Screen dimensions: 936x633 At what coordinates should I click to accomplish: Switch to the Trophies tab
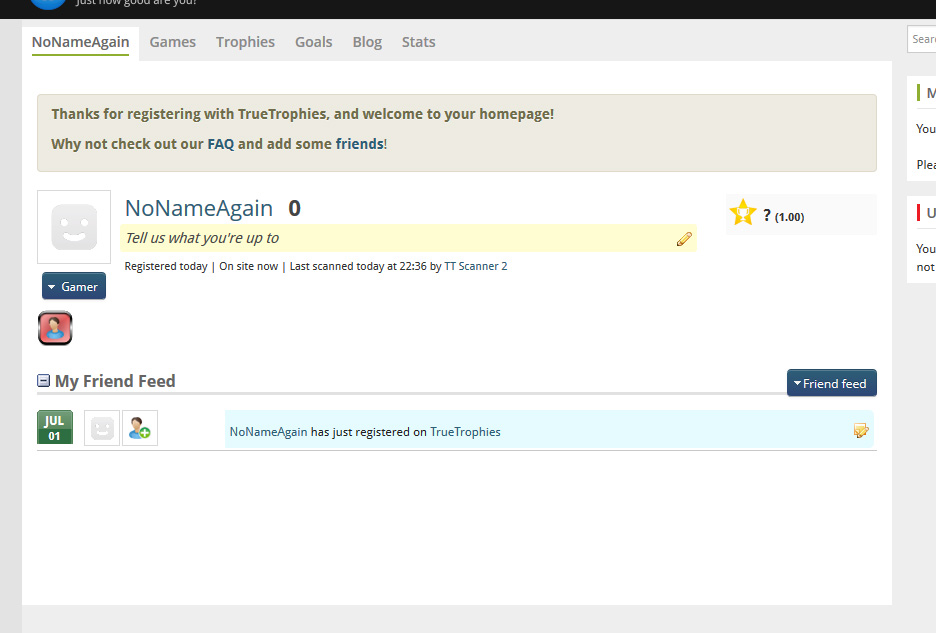pos(245,42)
